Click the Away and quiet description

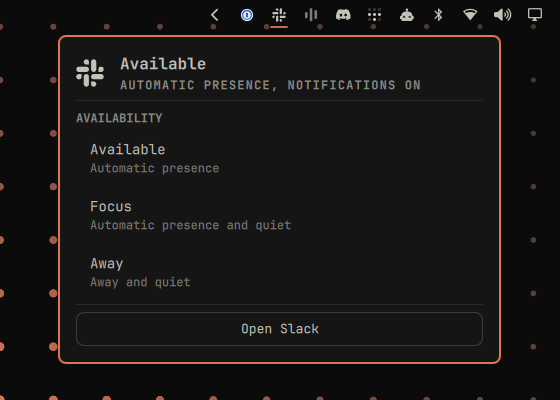click(x=140, y=282)
